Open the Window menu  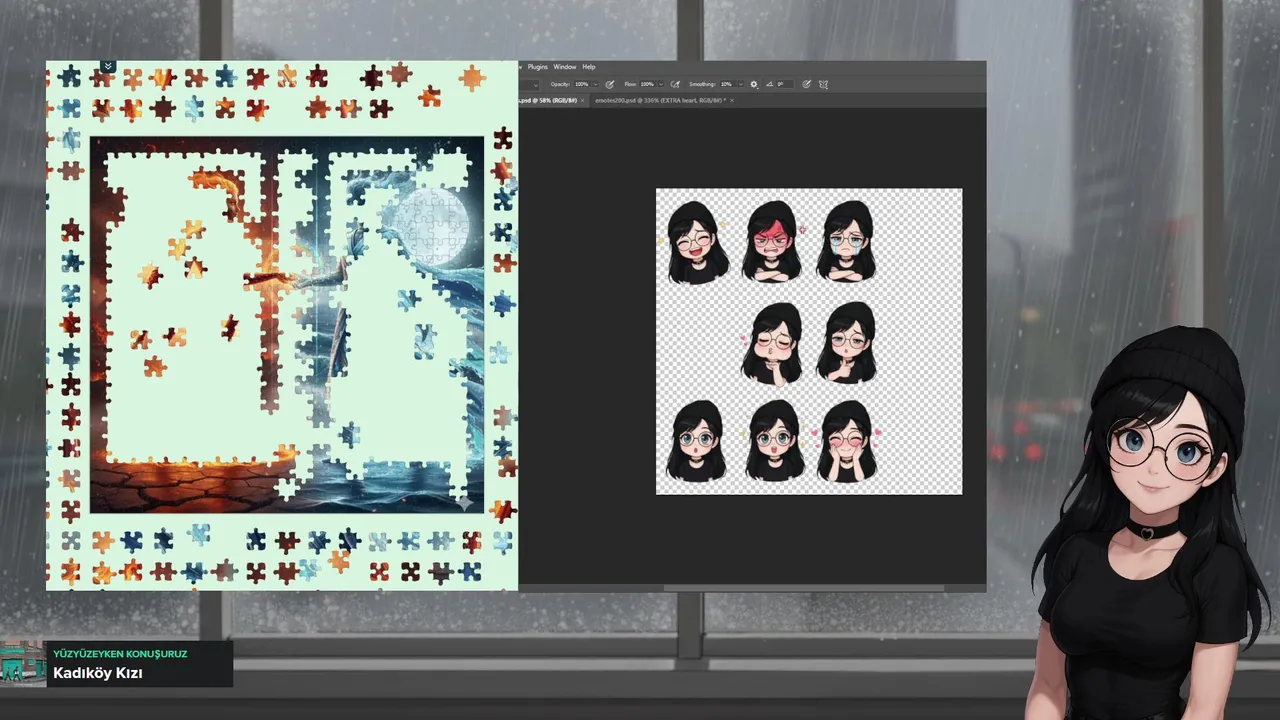[x=565, y=67]
